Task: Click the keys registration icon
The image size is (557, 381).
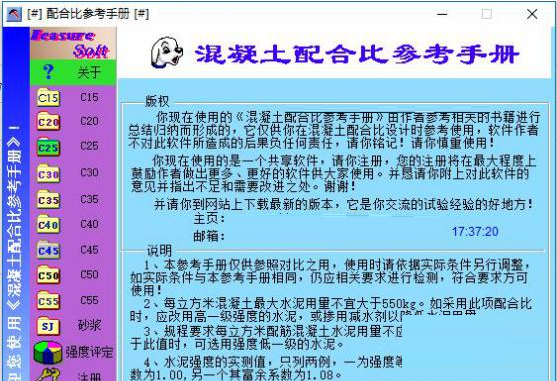Action: coord(48,375)
